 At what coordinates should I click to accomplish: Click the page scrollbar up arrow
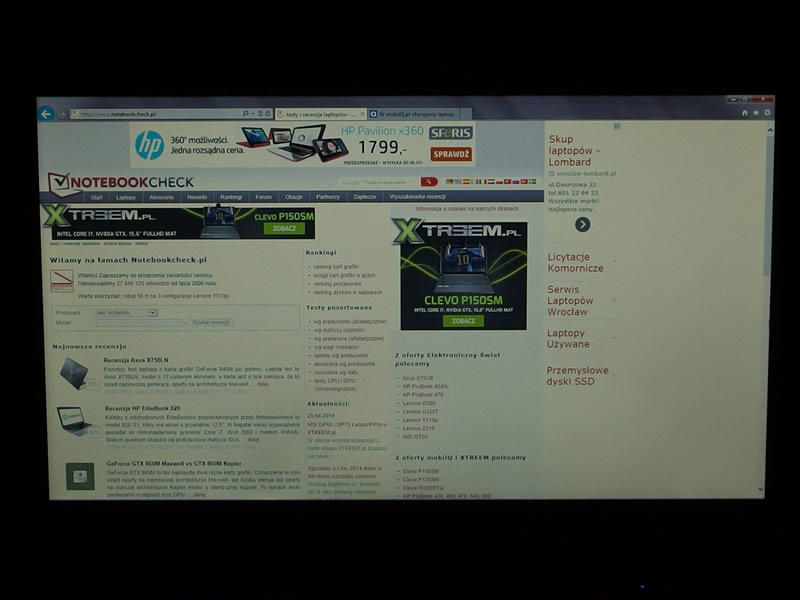coord(770,130)
